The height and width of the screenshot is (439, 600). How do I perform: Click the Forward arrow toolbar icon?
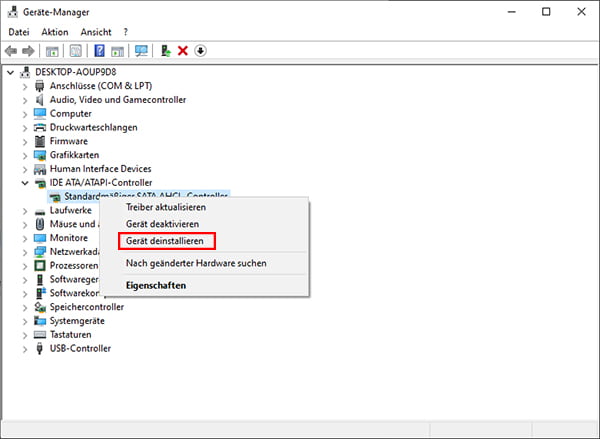click(x=28, y=51)
